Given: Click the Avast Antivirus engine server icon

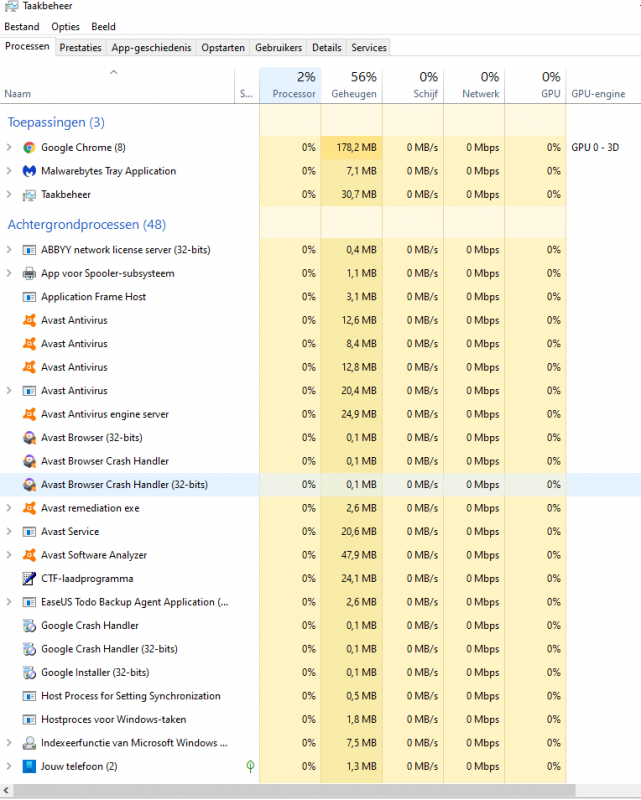Looking at the screenshot, I should [x=30, y=414].
